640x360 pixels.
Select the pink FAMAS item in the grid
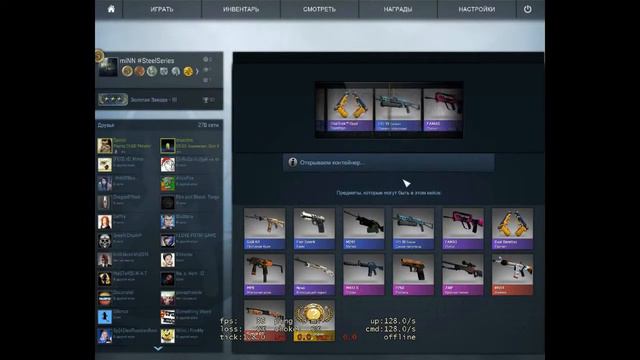[463, 229]
